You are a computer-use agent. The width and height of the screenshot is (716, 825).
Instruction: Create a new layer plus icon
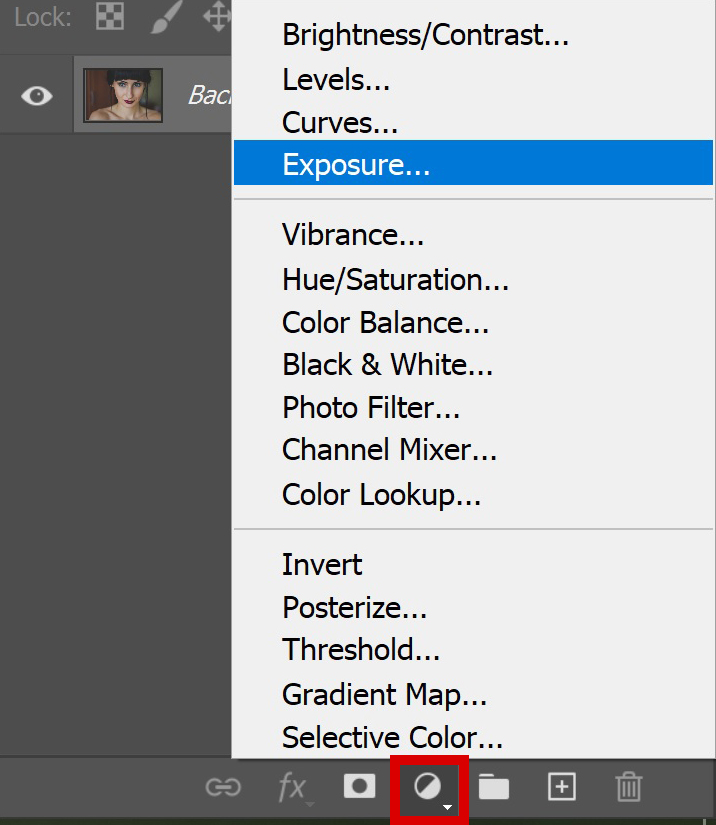pyautogui.click(x=562, y=787)
